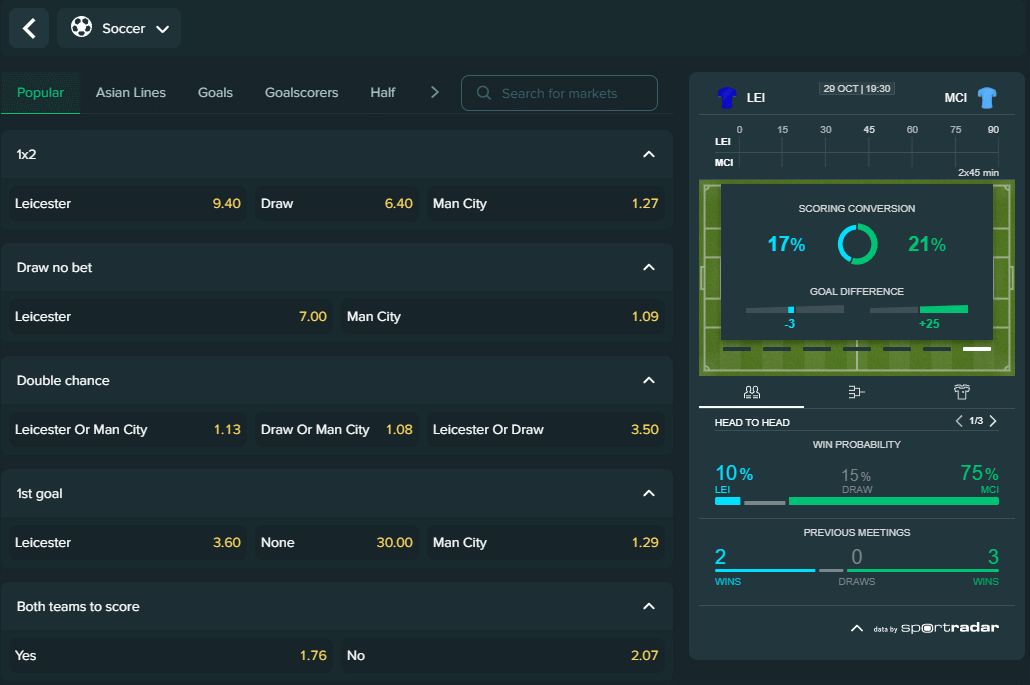Jump to the last stats slide indicator
1030x685 pixels.
click(977, 349)
